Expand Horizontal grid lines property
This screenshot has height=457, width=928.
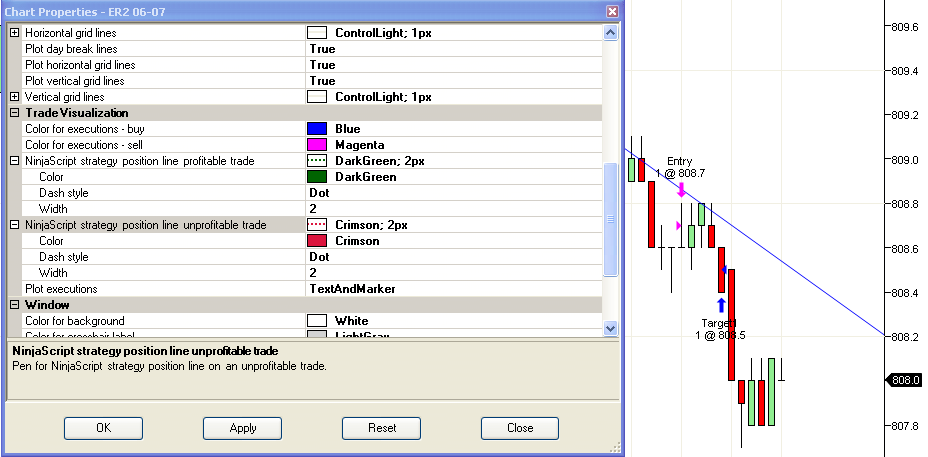15,33
